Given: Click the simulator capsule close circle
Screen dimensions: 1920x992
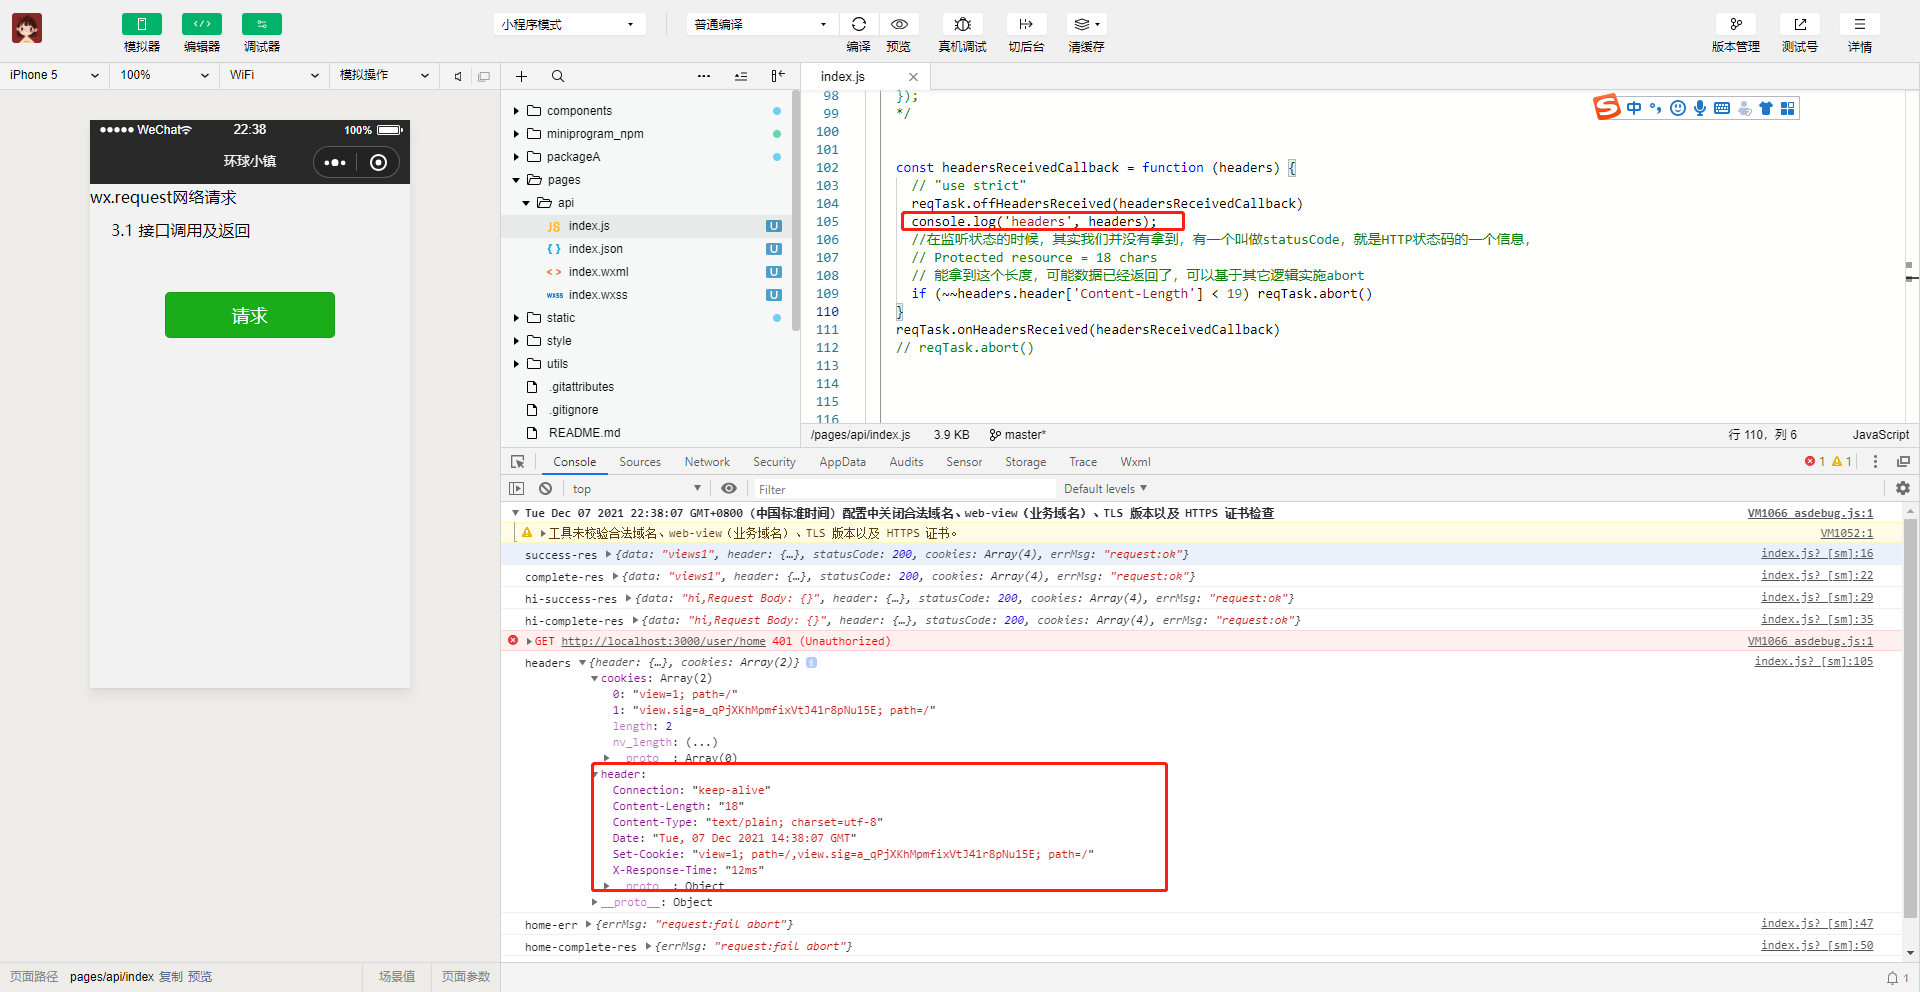Looking at the screenshot, I should pyautogui.click(x=378, y=162).
